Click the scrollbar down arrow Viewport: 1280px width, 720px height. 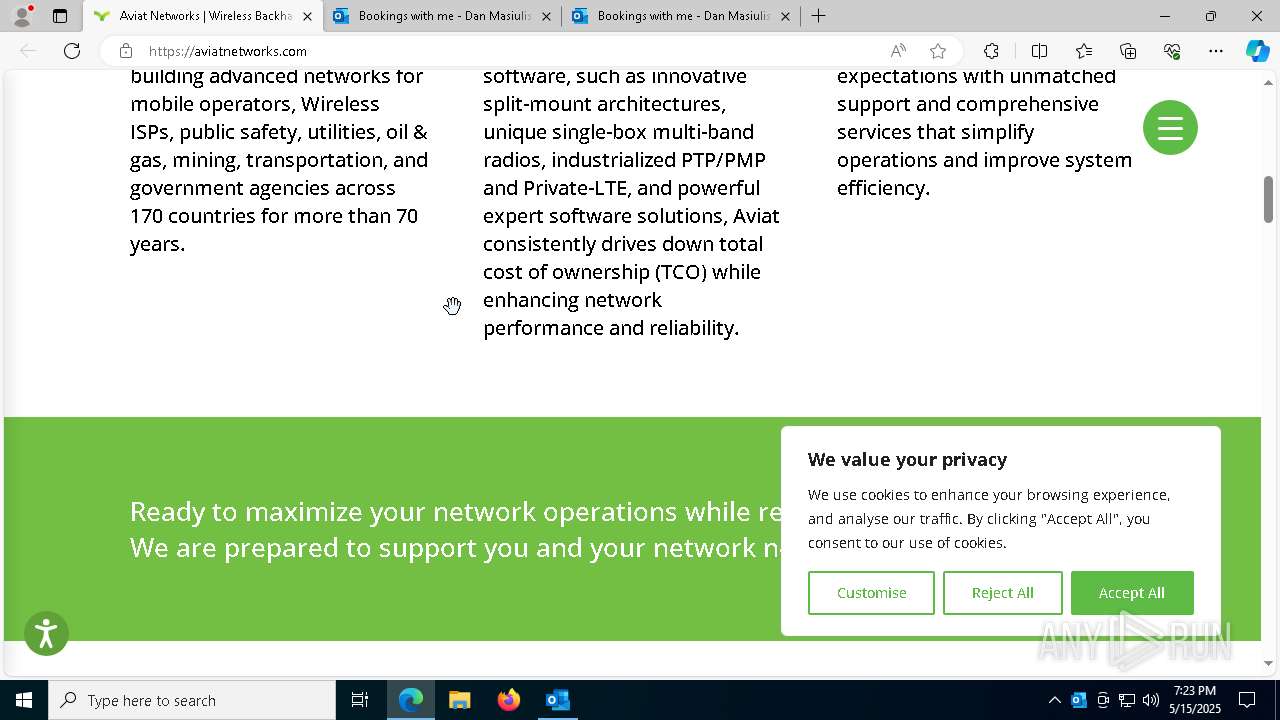(1268, 663)
